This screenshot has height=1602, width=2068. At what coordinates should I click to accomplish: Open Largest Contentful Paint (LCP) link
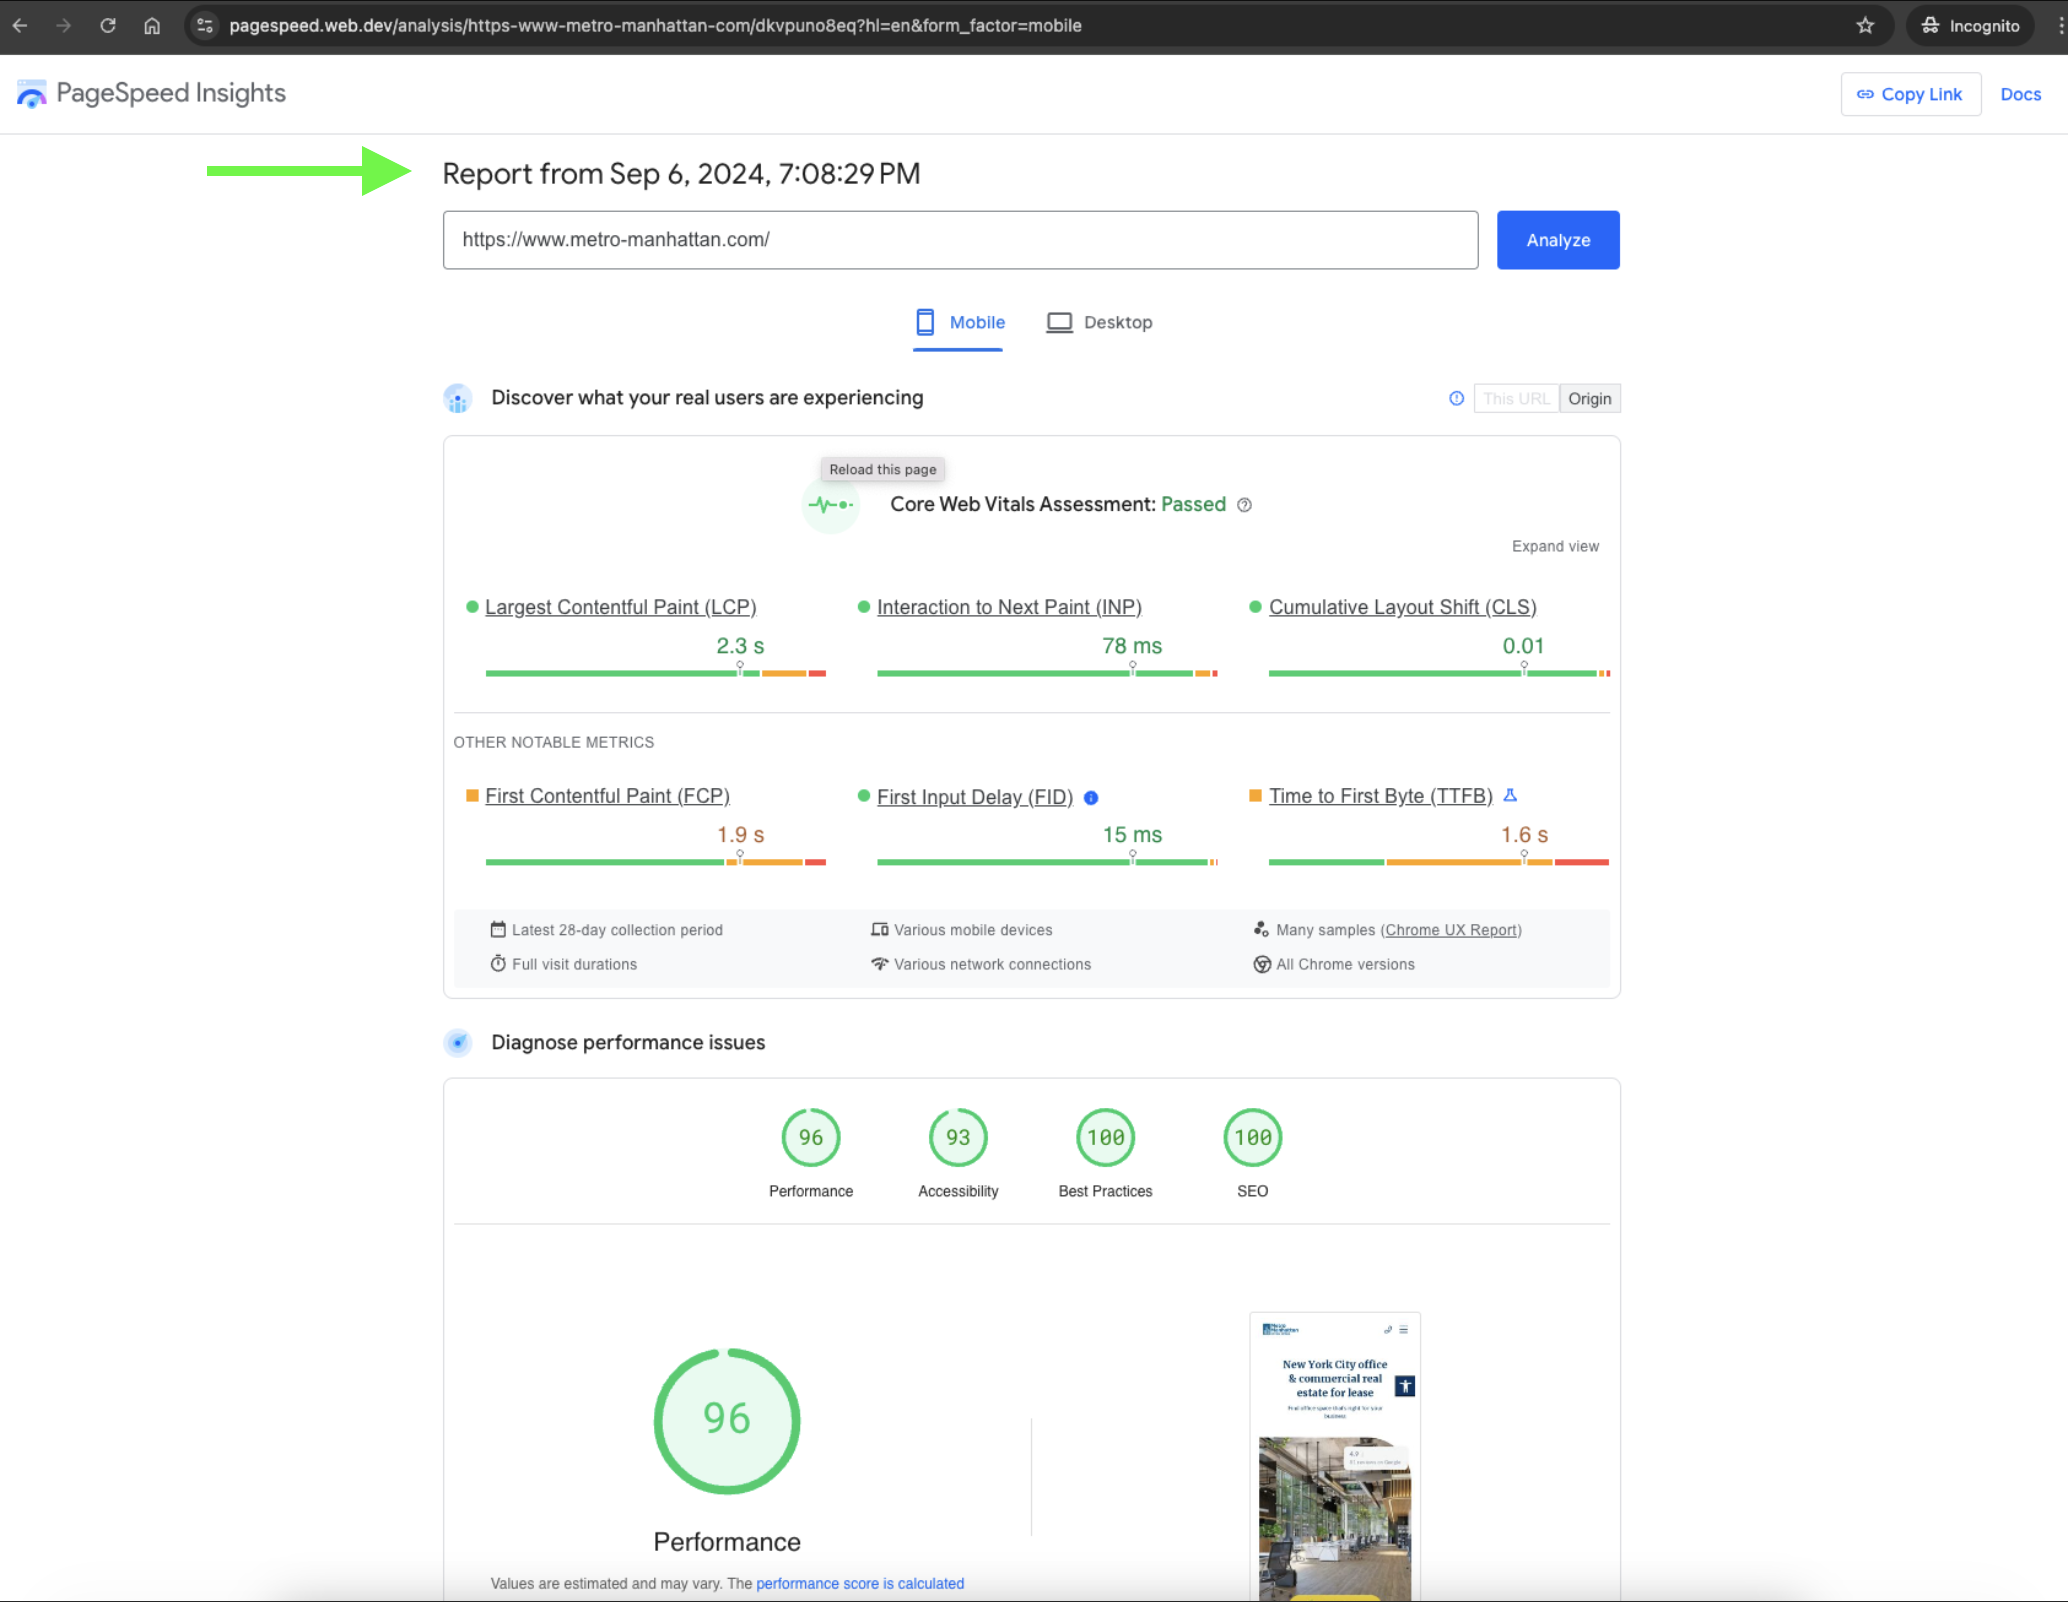click(620, 607)
